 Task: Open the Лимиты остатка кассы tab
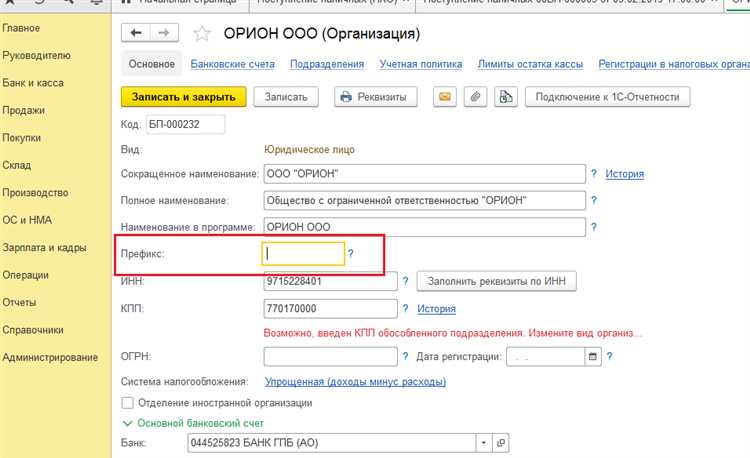click(530, 64)
